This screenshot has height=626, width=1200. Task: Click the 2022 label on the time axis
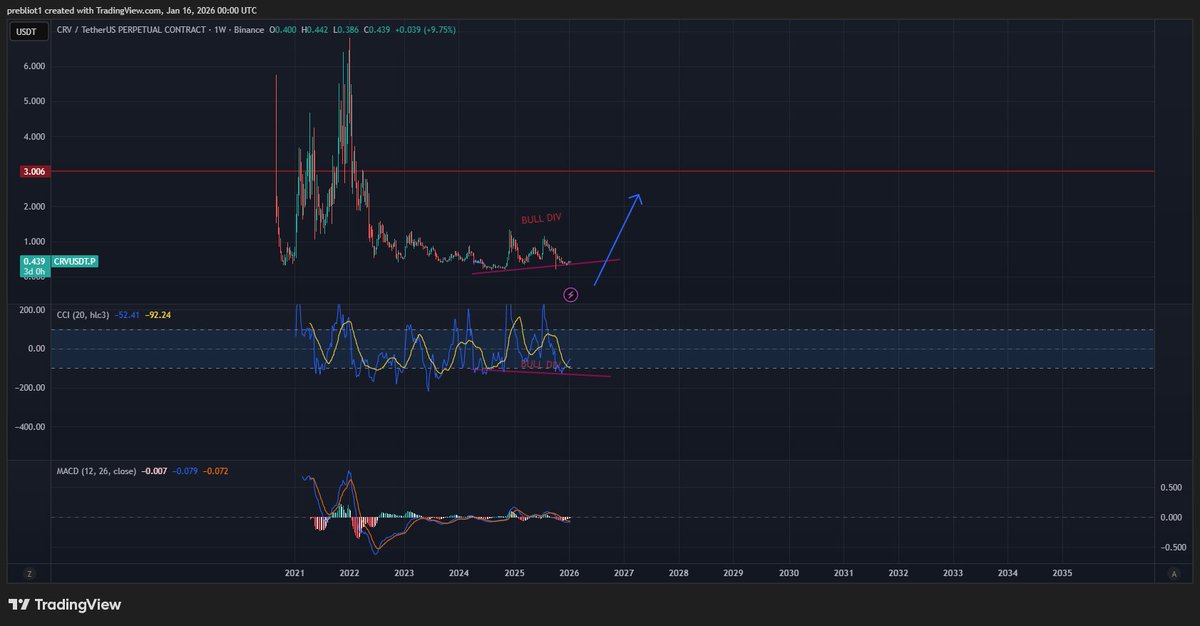click(x=349, y=574)
